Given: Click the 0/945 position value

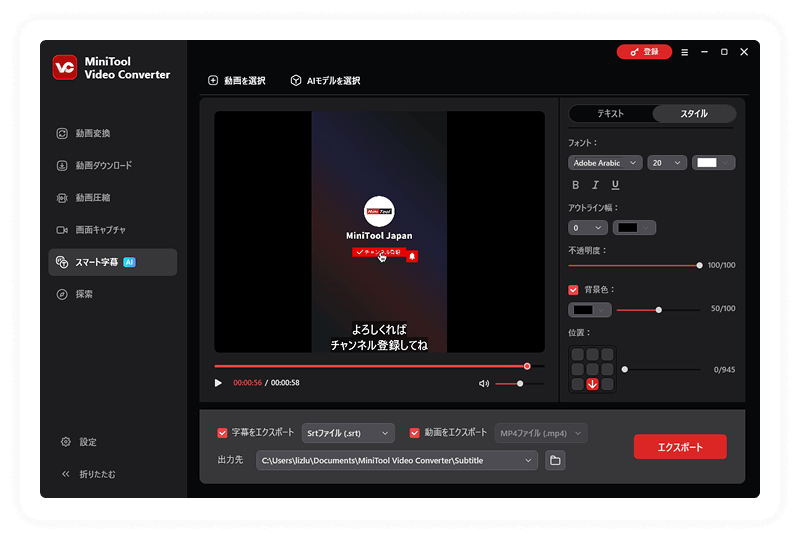Looking at the screenshot, I should 724,370.
